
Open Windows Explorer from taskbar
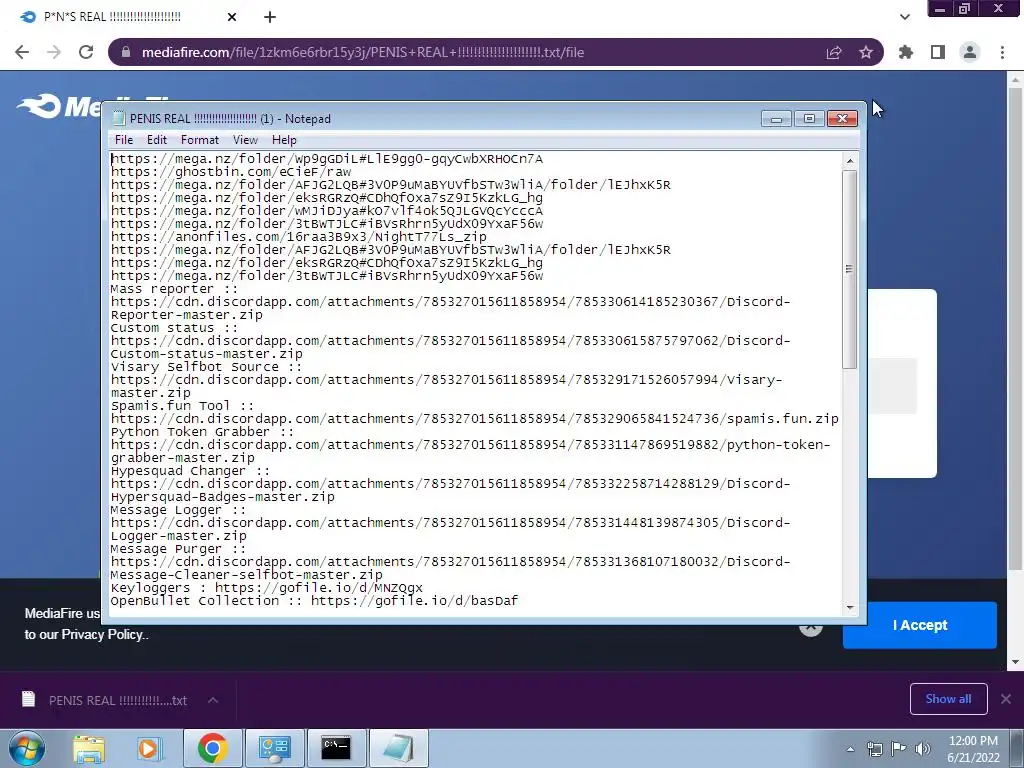pyautogui.click(x=89, y=748)
